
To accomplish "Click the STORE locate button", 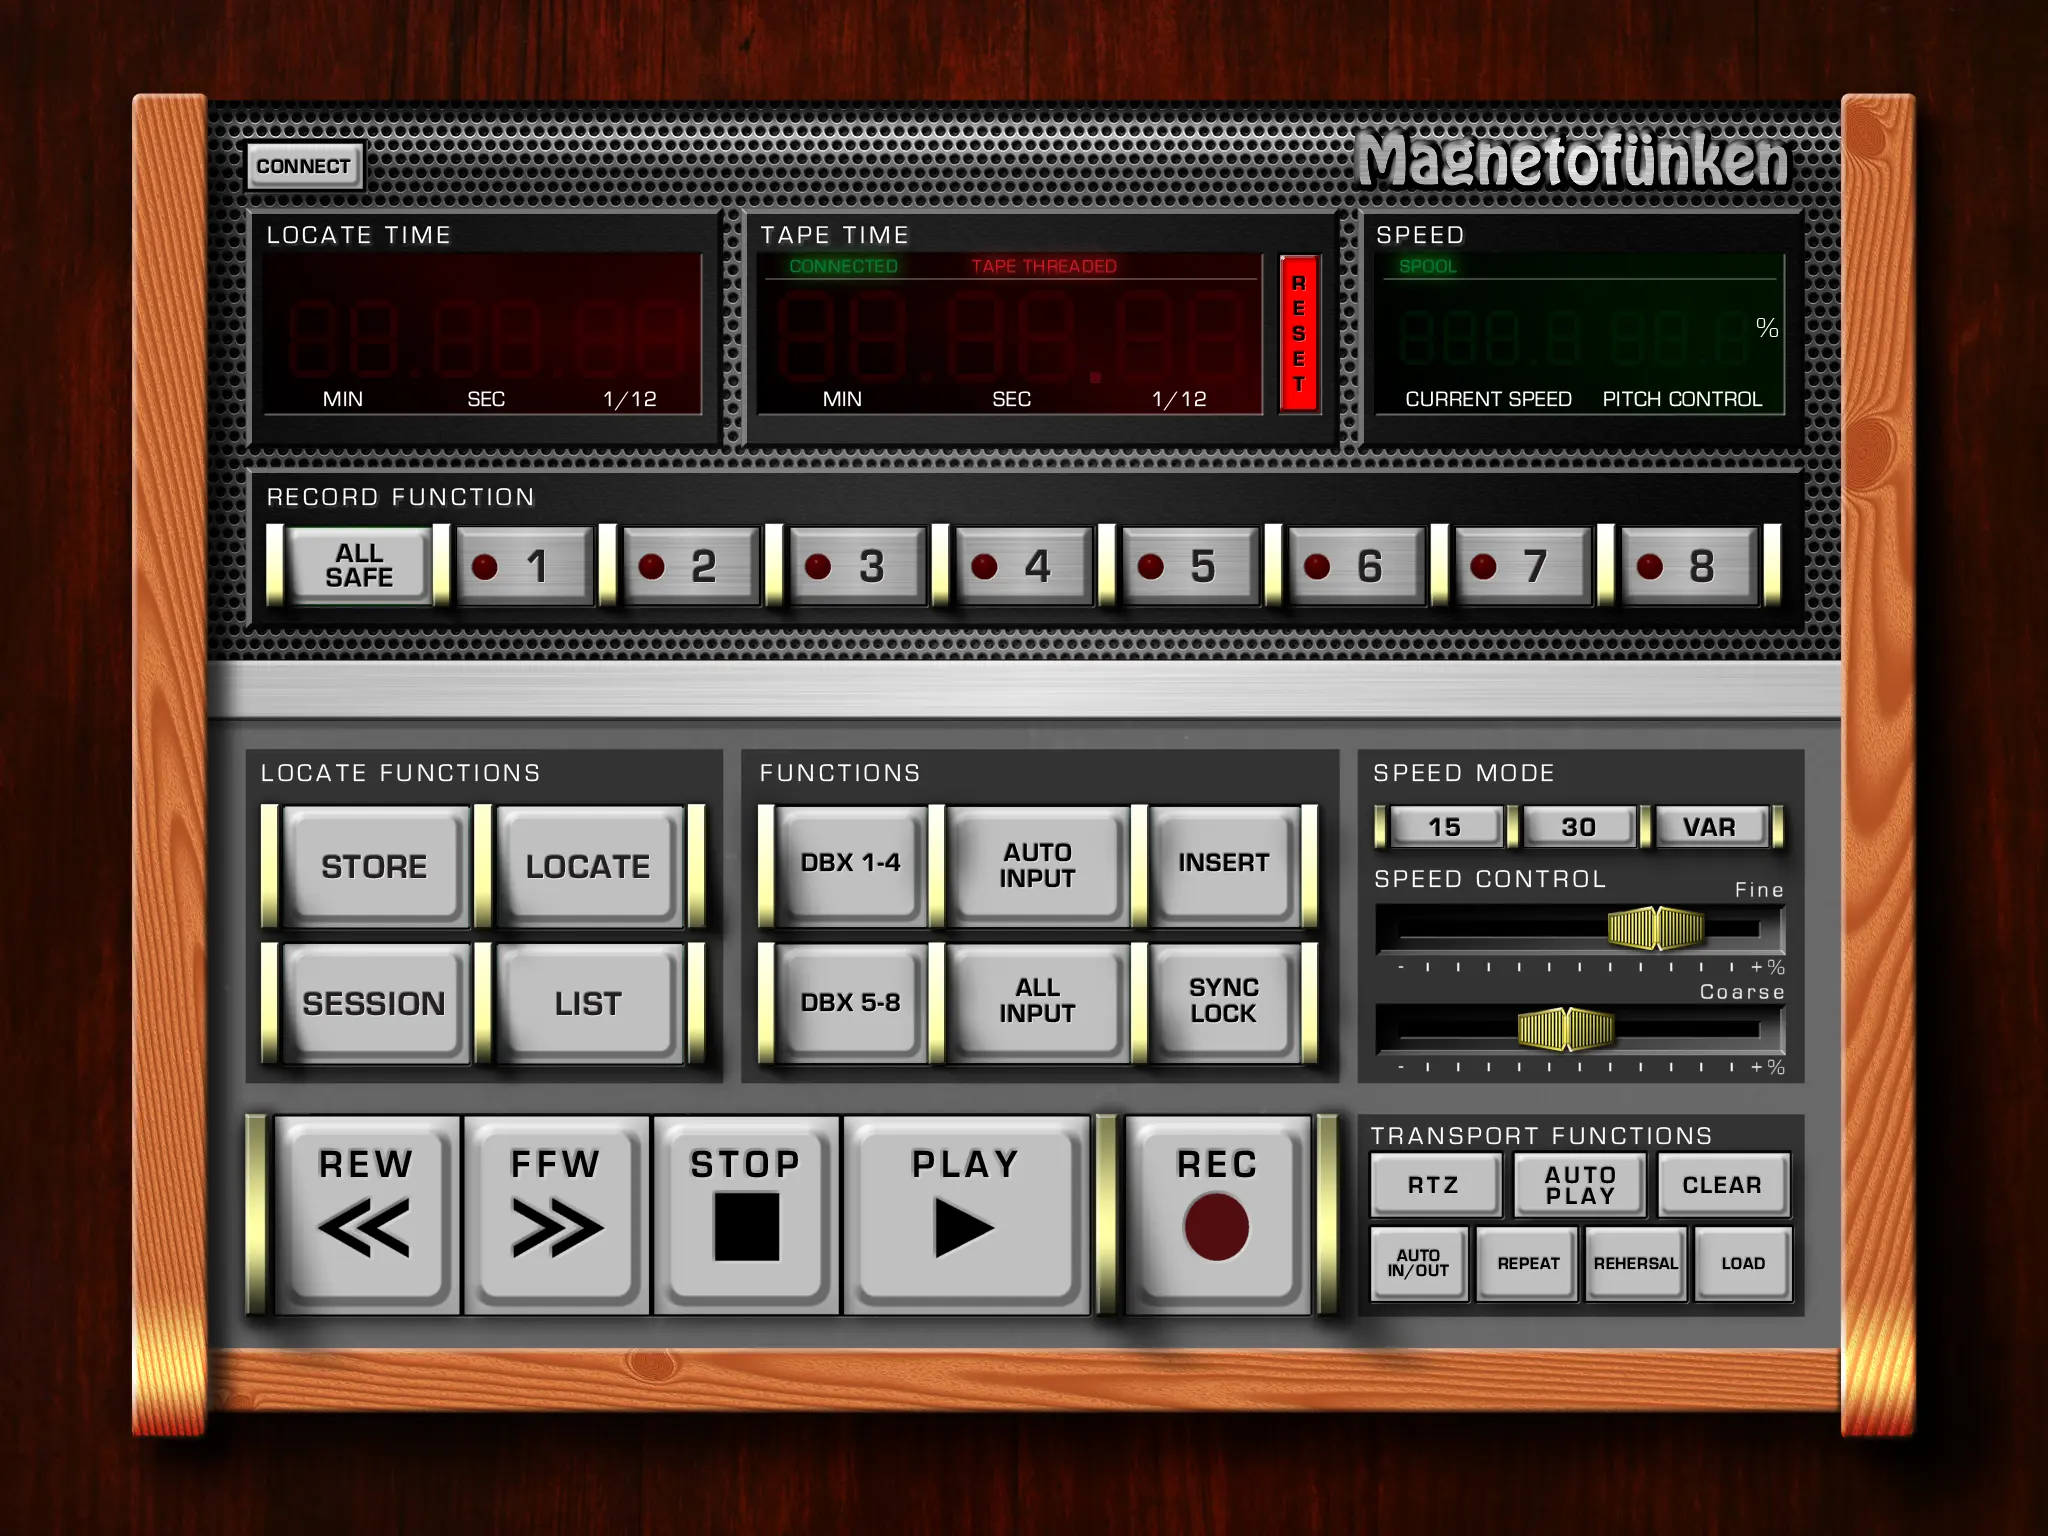I will 375,866.
